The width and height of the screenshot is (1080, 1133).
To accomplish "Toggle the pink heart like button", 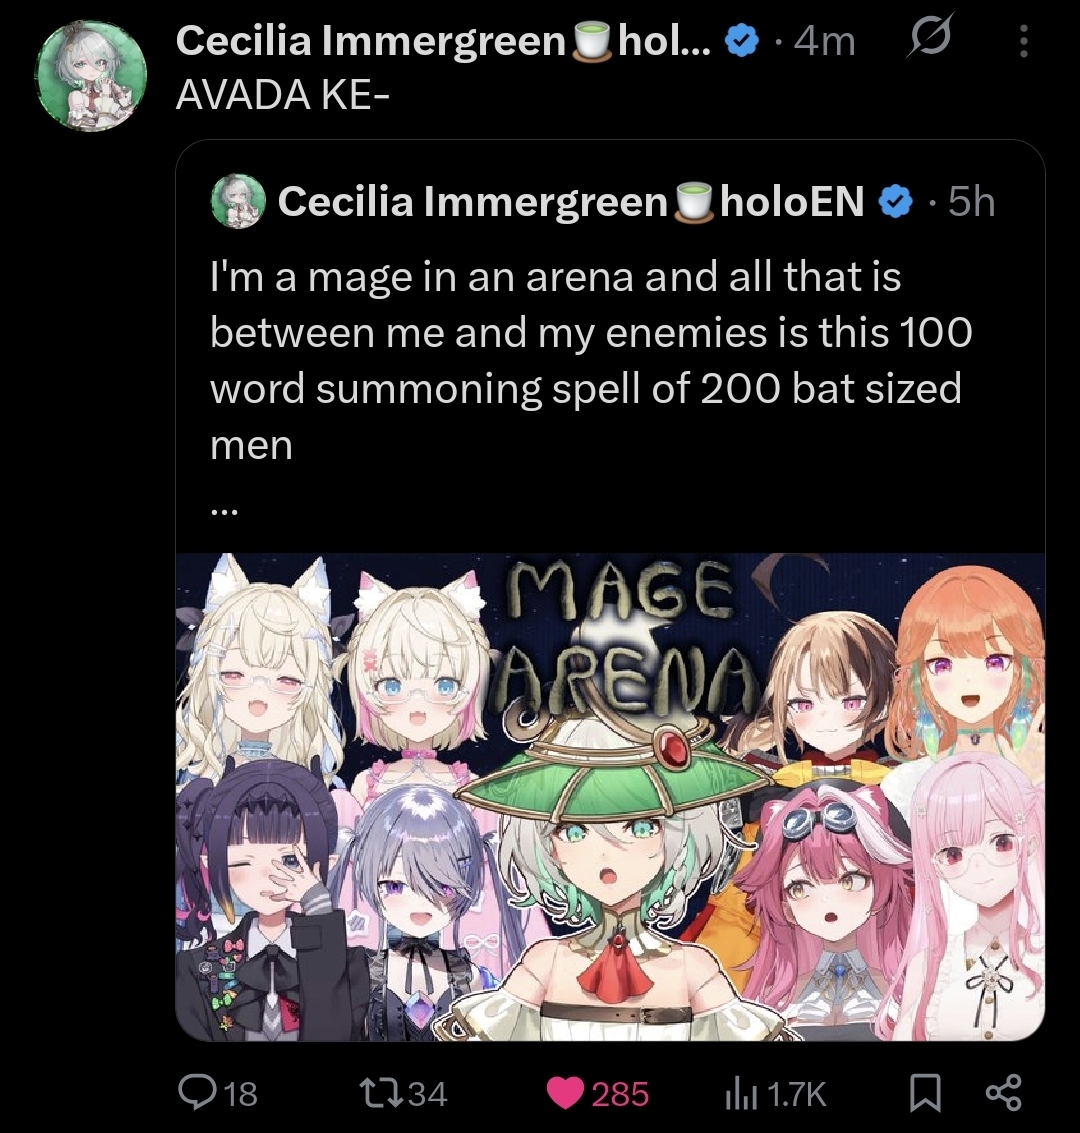I will click(565, 1093).
